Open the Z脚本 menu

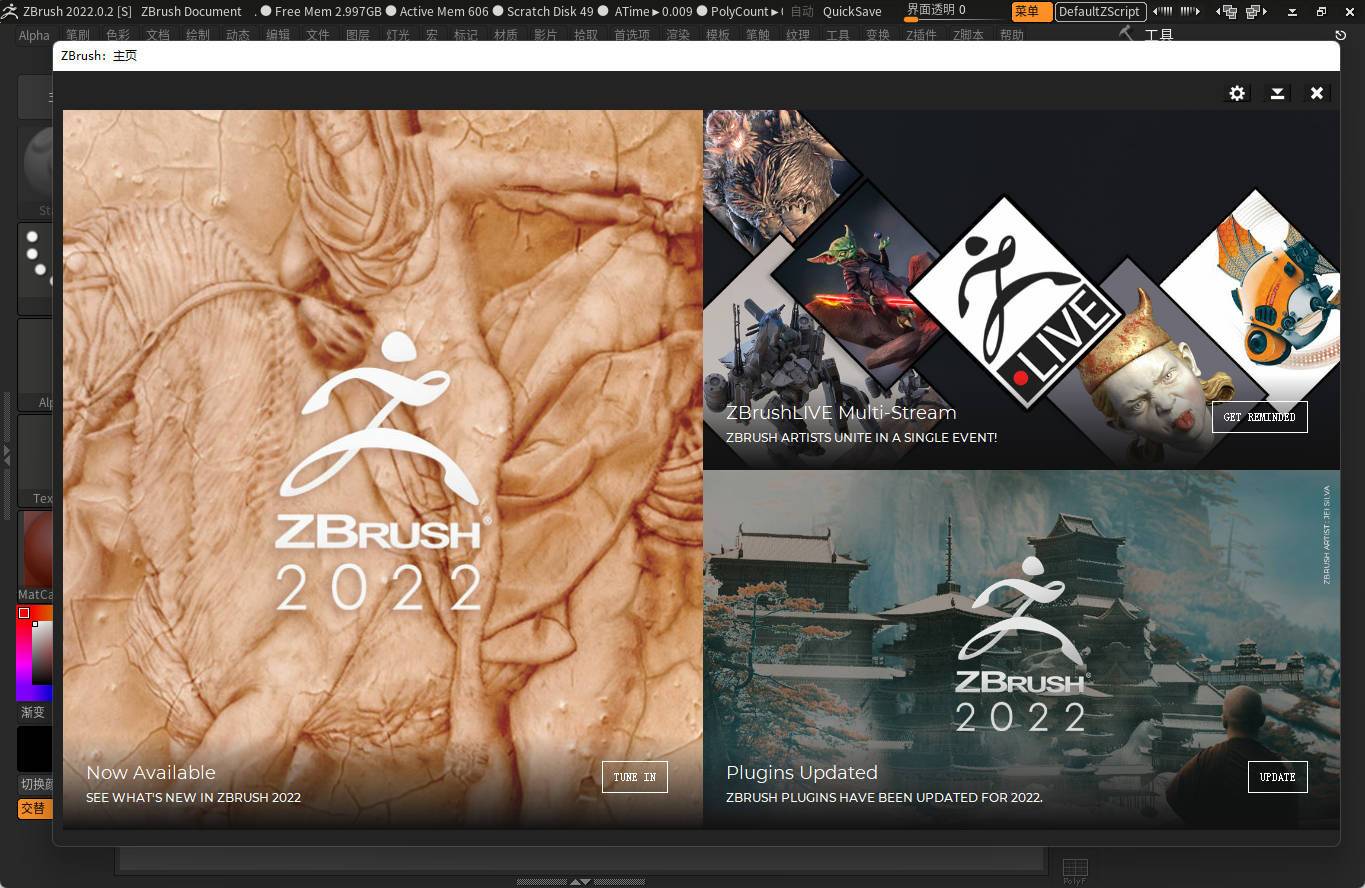968,35
